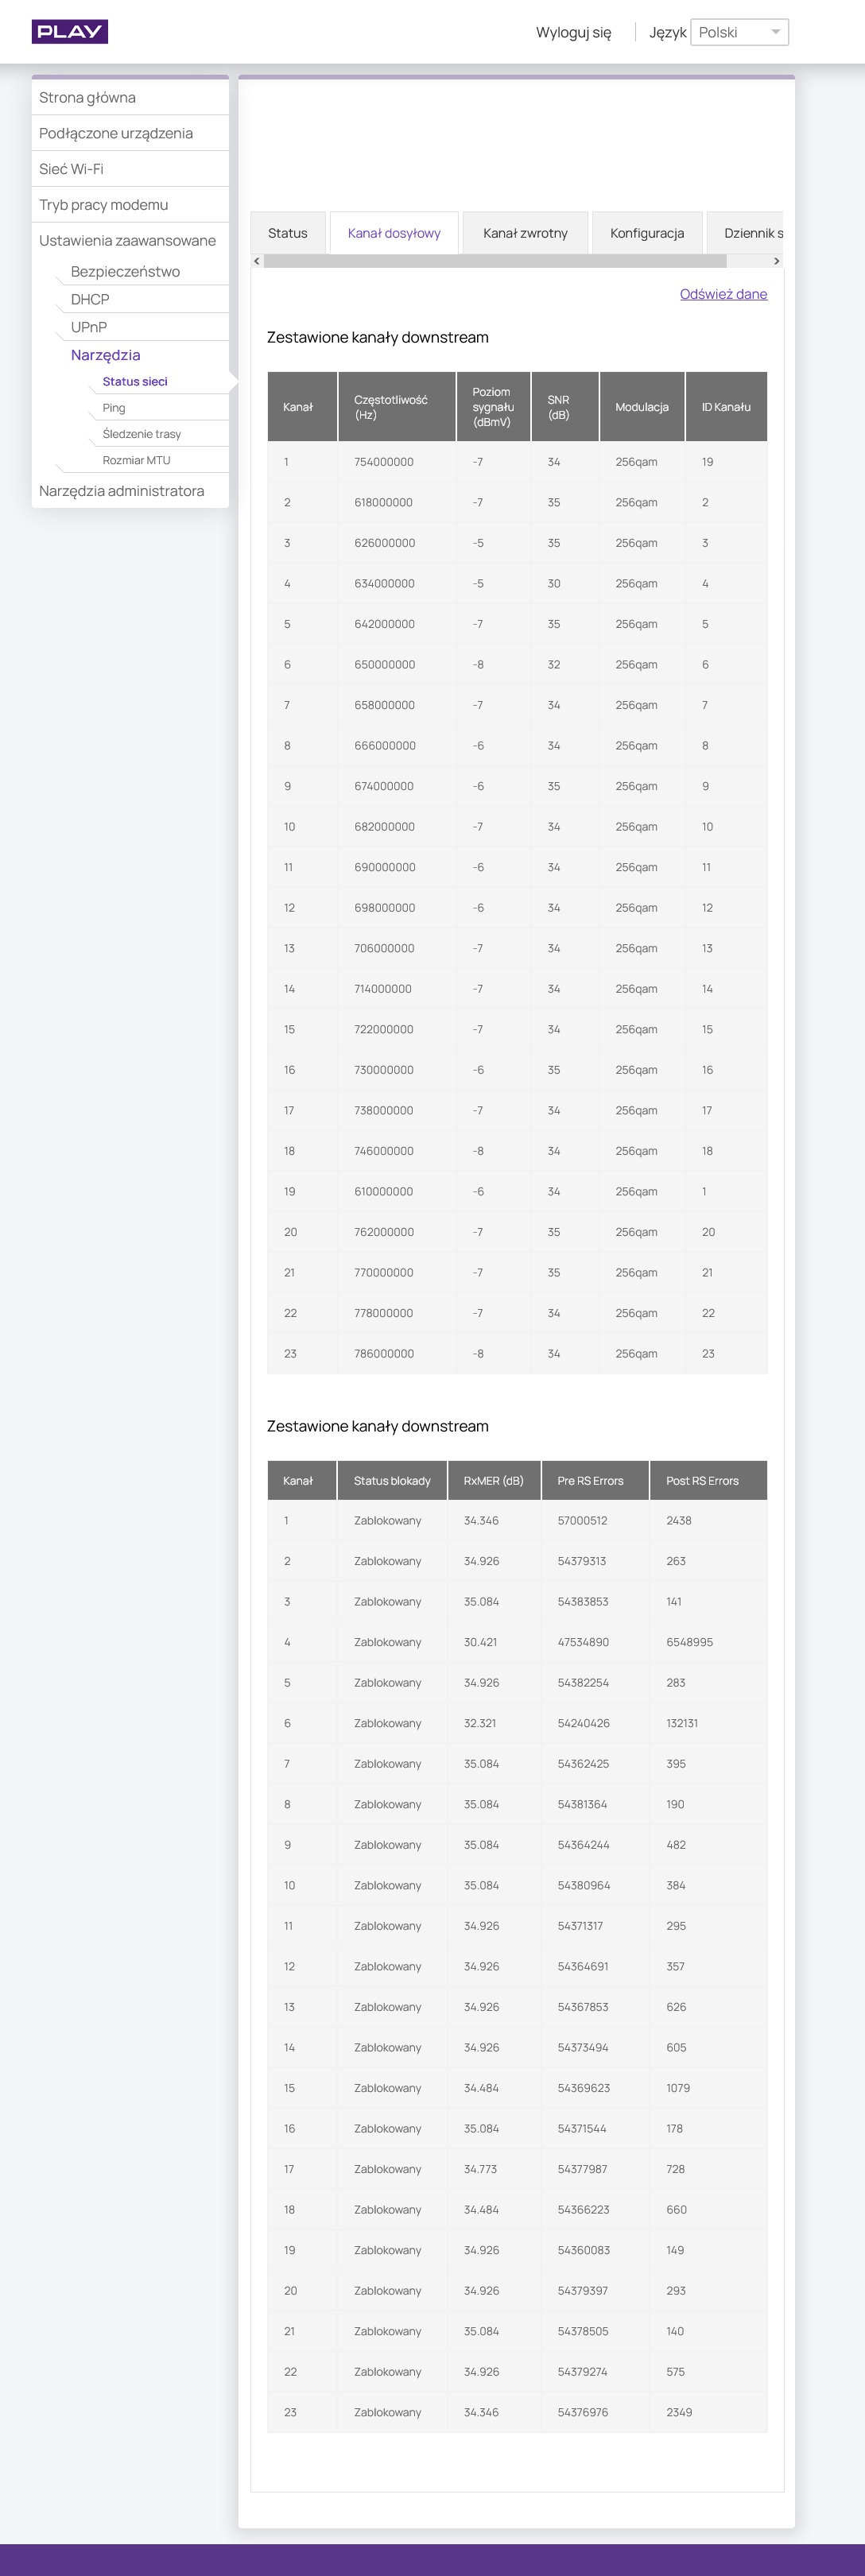865x2576 pixels.
Task: Open the Język language dropdown
Action: 739,33
